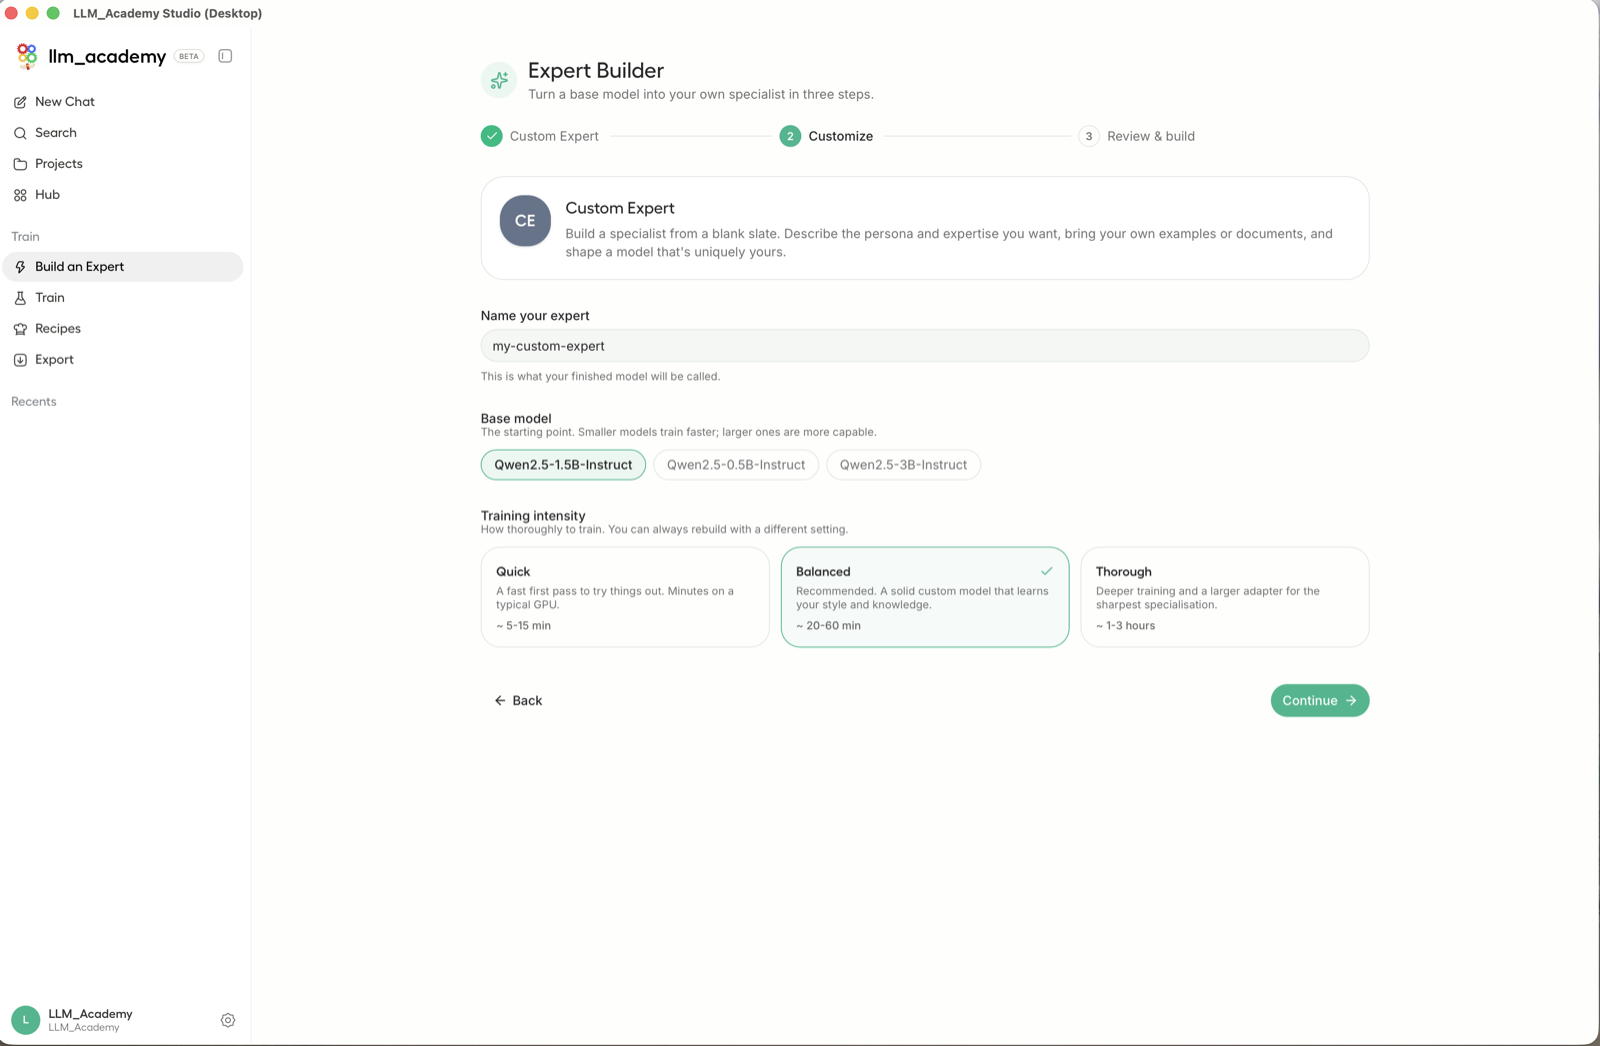Click the llm_academy logo icon

[x=27, y=56]
